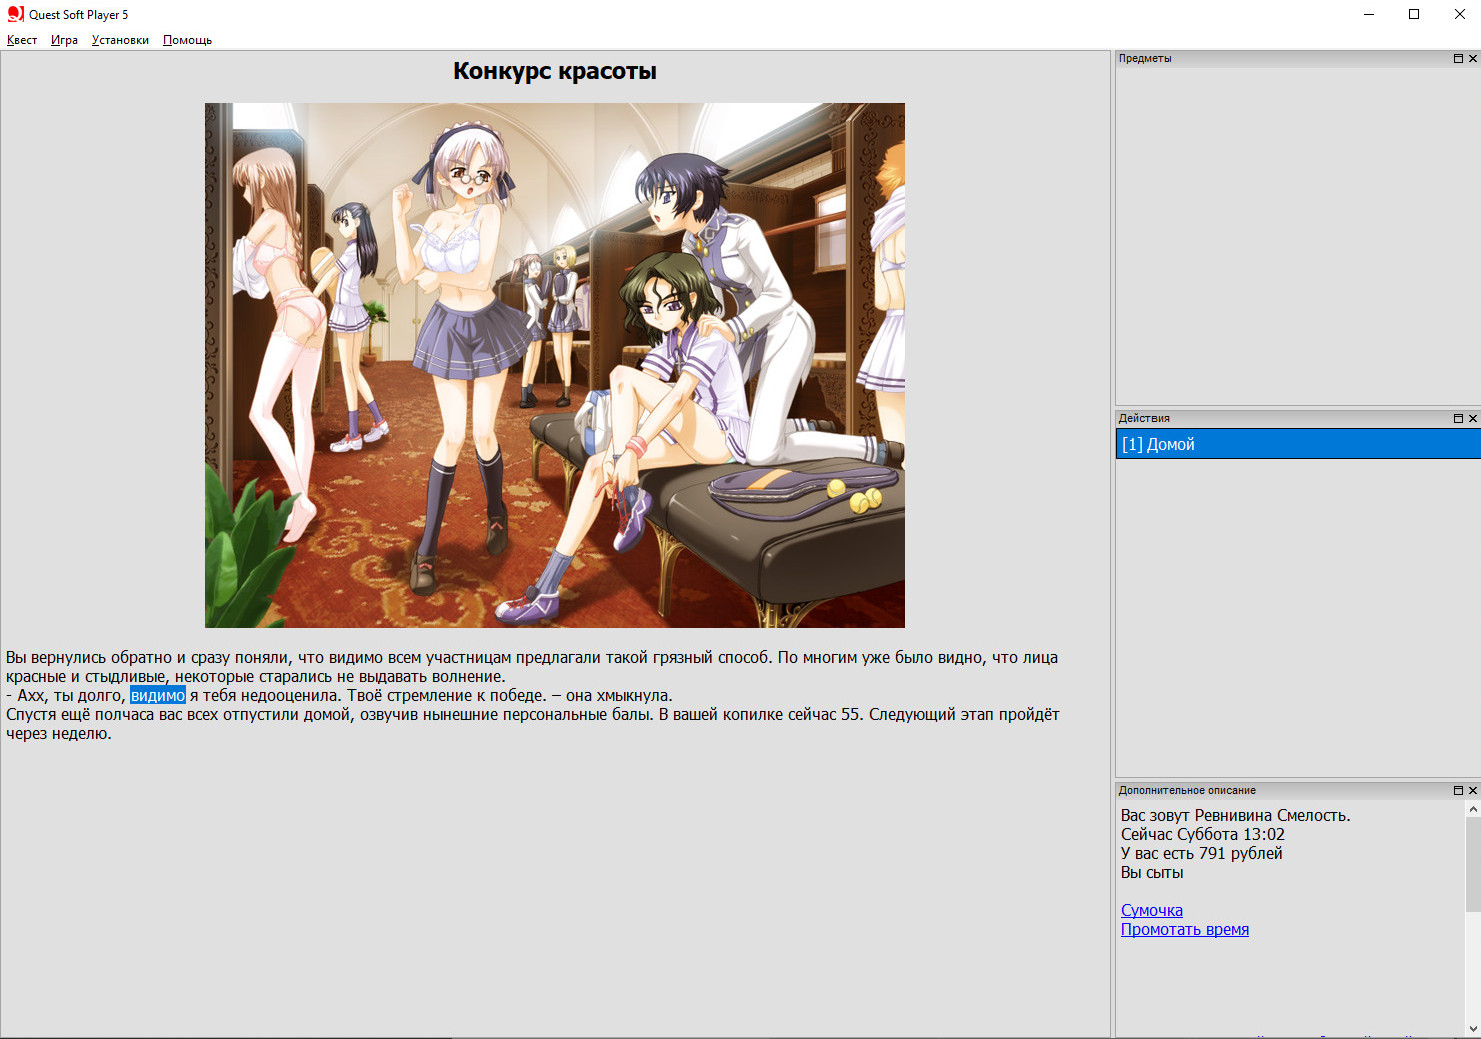Screen dimensions: 1481x1039
Task: Open the Сумочка link
Action: tap(1152, 910)
